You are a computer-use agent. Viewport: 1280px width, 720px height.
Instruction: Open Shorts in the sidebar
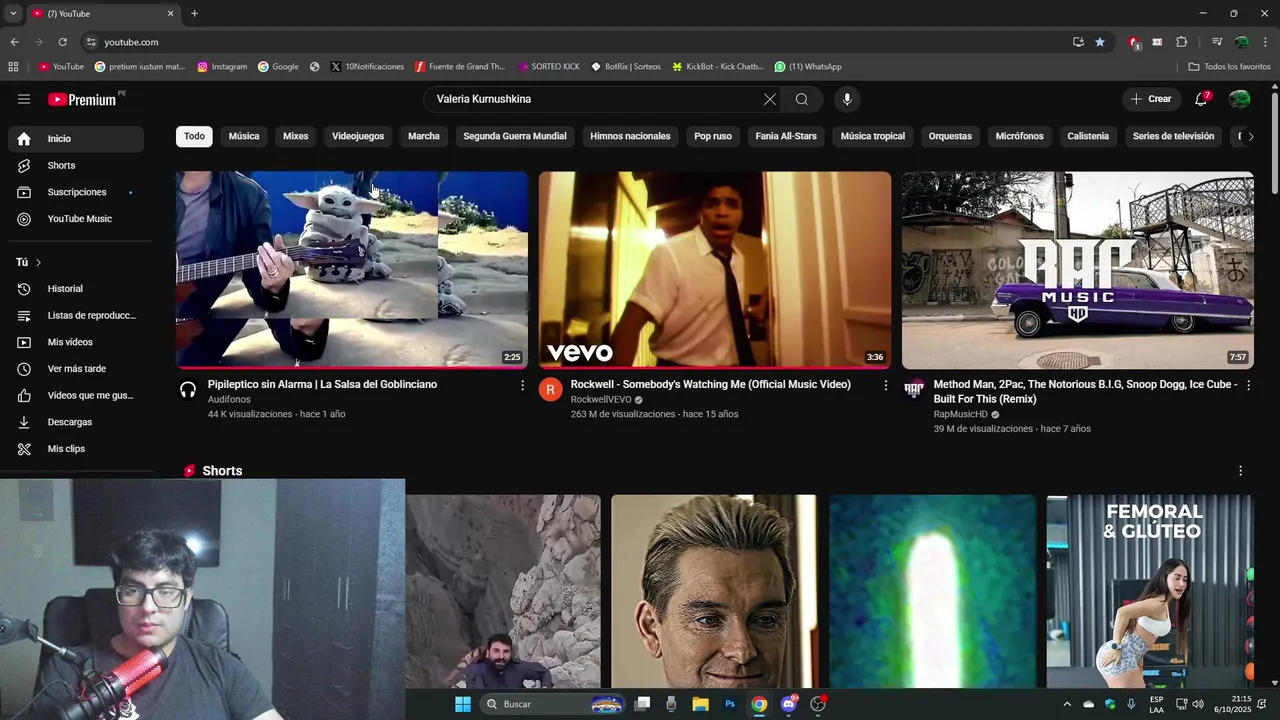tap(76, 165)
